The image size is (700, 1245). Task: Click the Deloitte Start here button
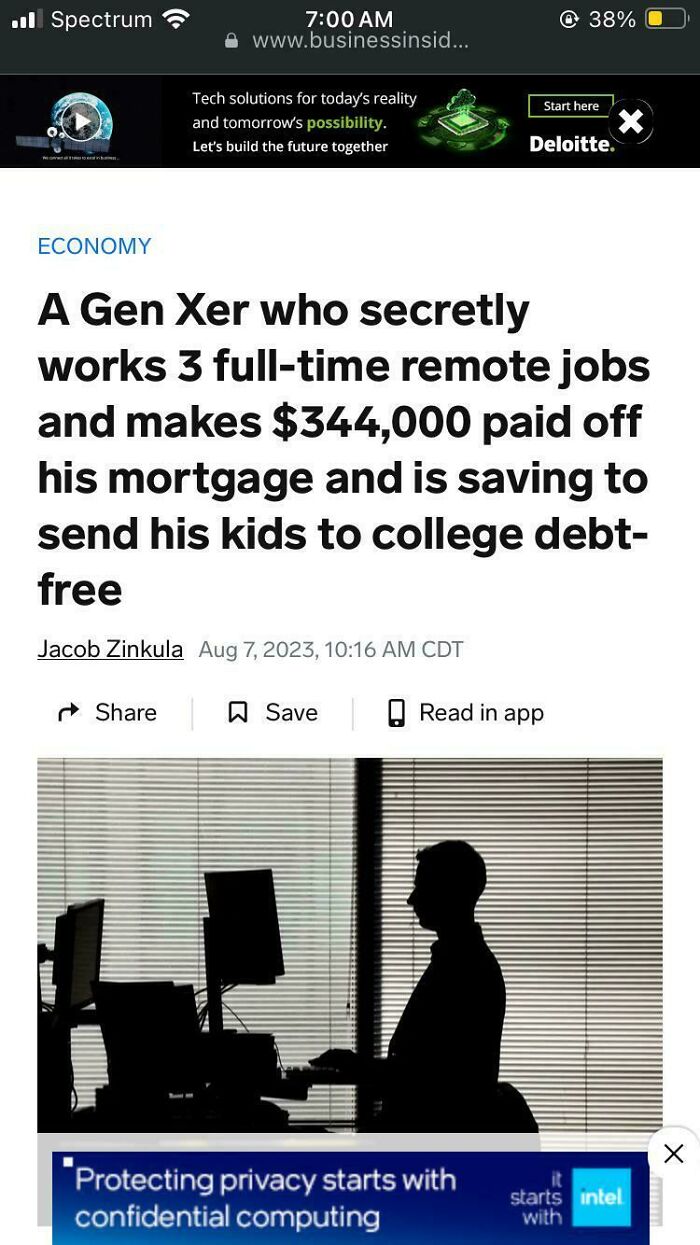pyautogui.click(x=571, y=106)
